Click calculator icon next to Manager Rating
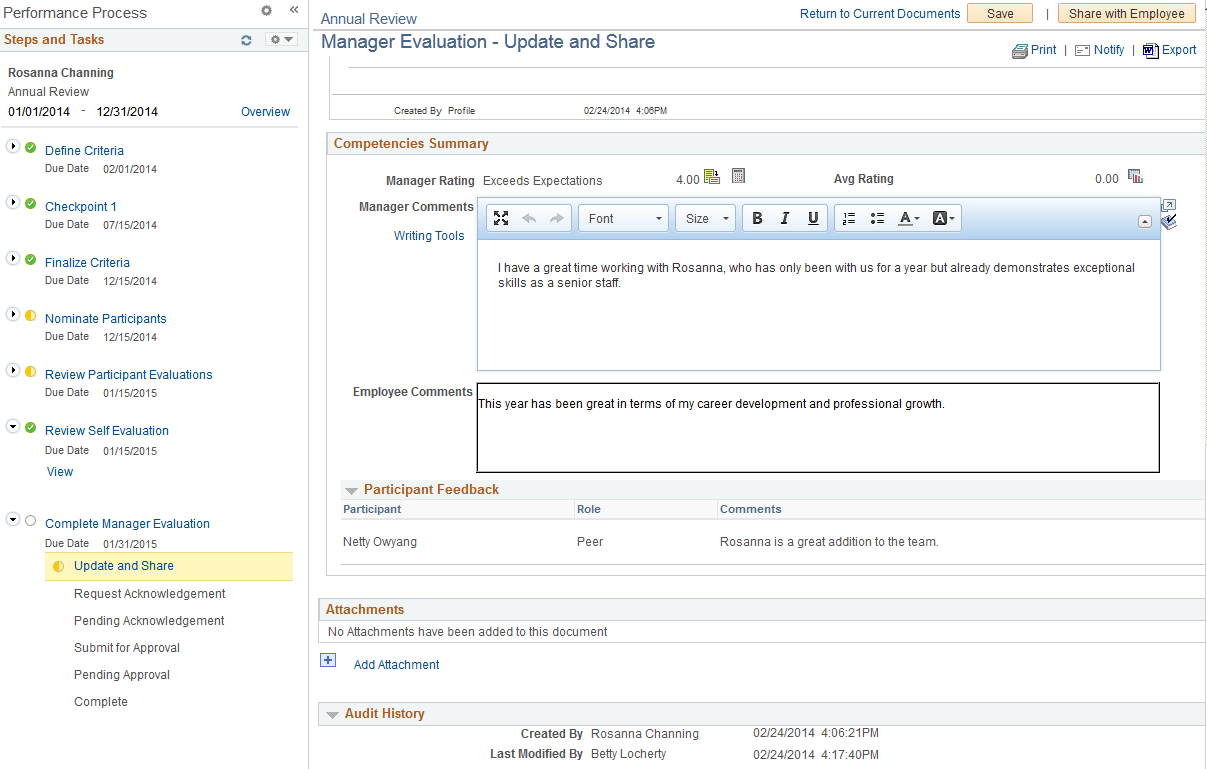Image resolution: width=1207 pixels, height=769 pixels. [x=738, y=176]
